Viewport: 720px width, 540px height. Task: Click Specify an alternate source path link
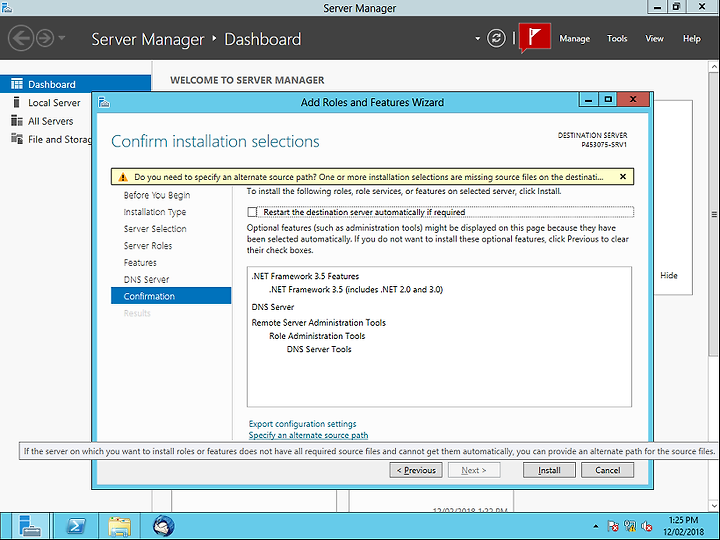pyautogui.click(x=308, y=435)
